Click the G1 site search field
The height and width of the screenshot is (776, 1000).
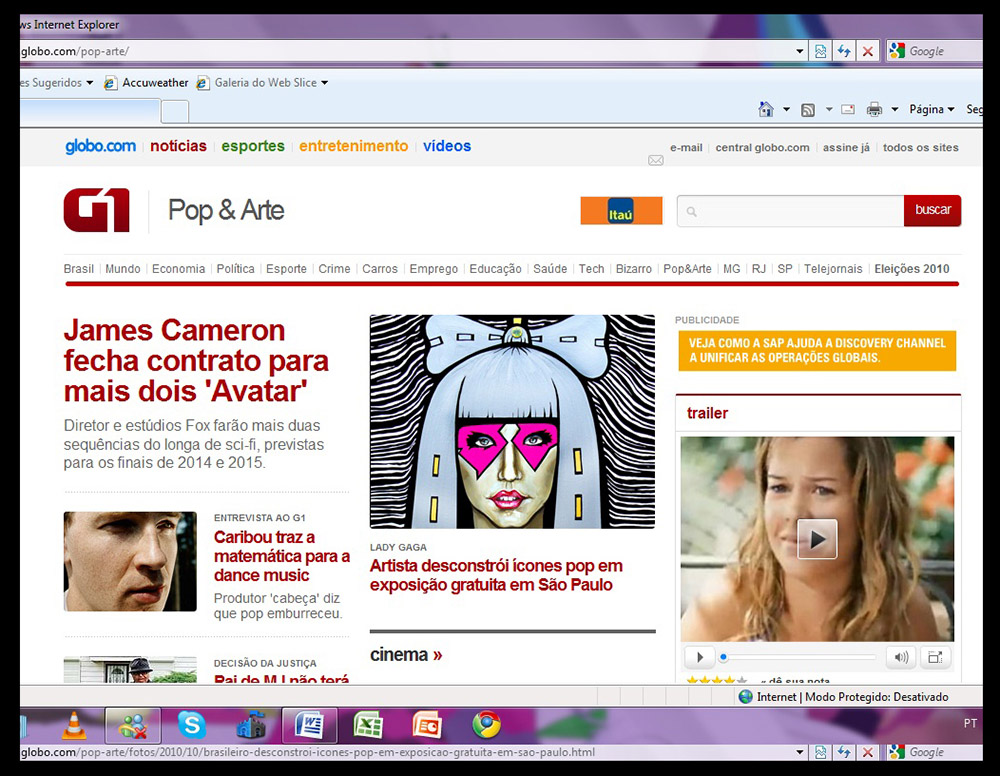791,210
